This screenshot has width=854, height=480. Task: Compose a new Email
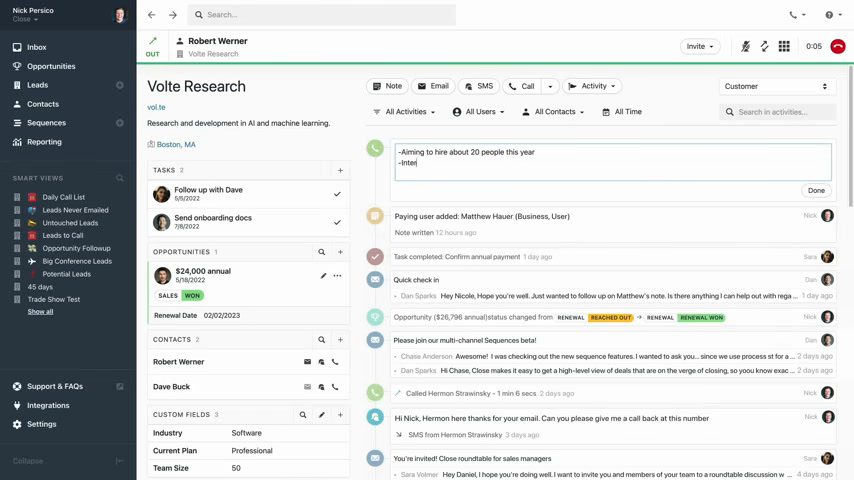pyautogui.click(x=433, y=86)
